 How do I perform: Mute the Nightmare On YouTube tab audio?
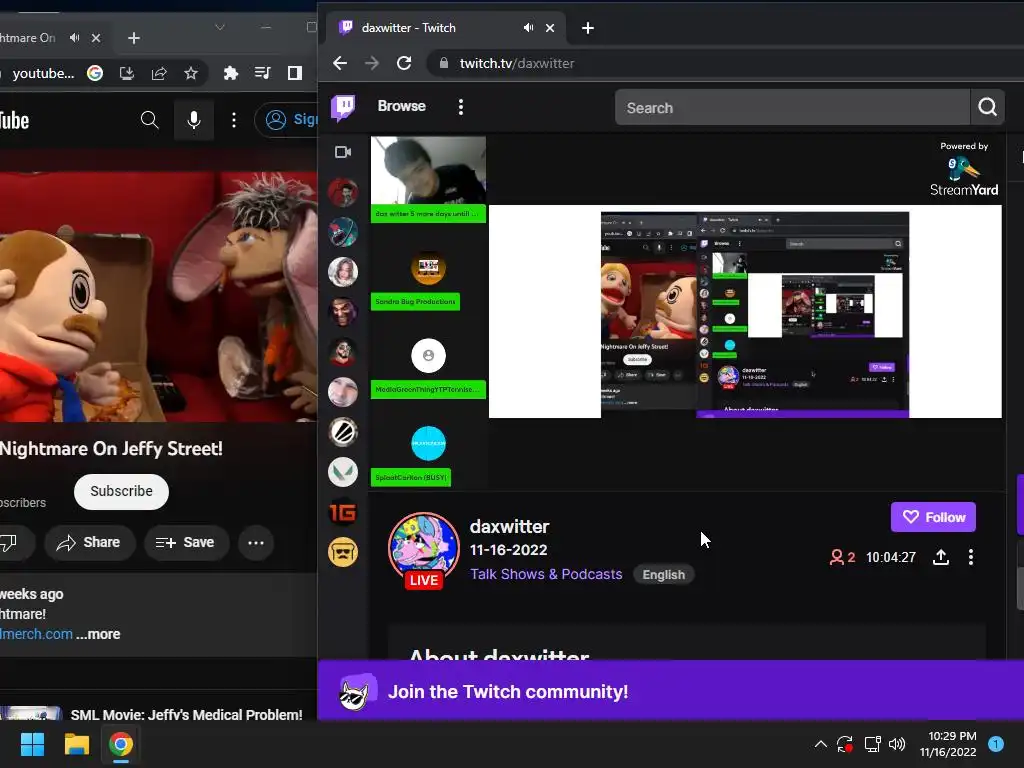[x=74, y=38]
